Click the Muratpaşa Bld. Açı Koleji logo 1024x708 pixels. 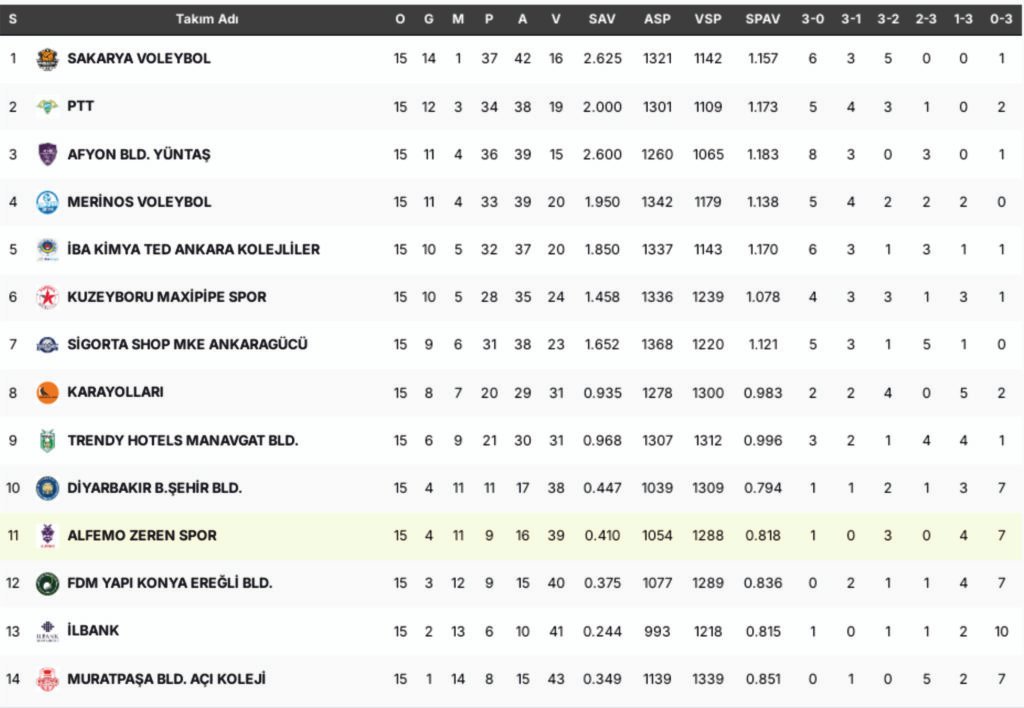[47, 679]
